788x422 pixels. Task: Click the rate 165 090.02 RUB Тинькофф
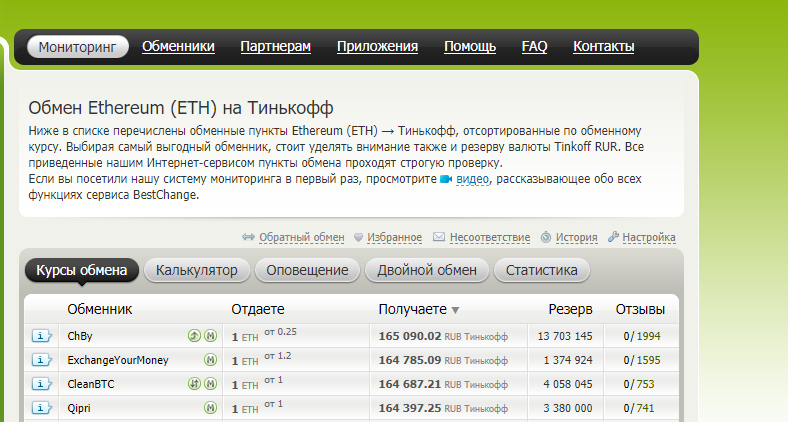click(x=443, y=336)
